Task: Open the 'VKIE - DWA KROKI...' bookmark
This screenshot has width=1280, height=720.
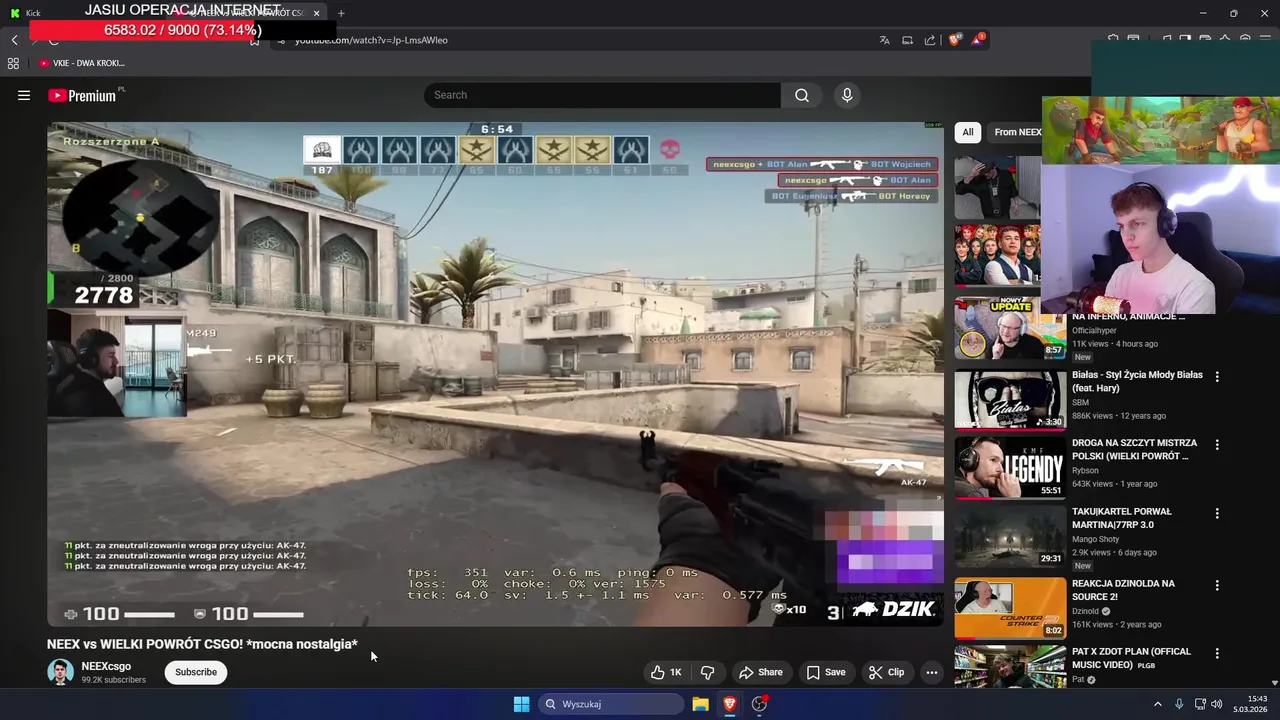Action: [x=82, y=63]
